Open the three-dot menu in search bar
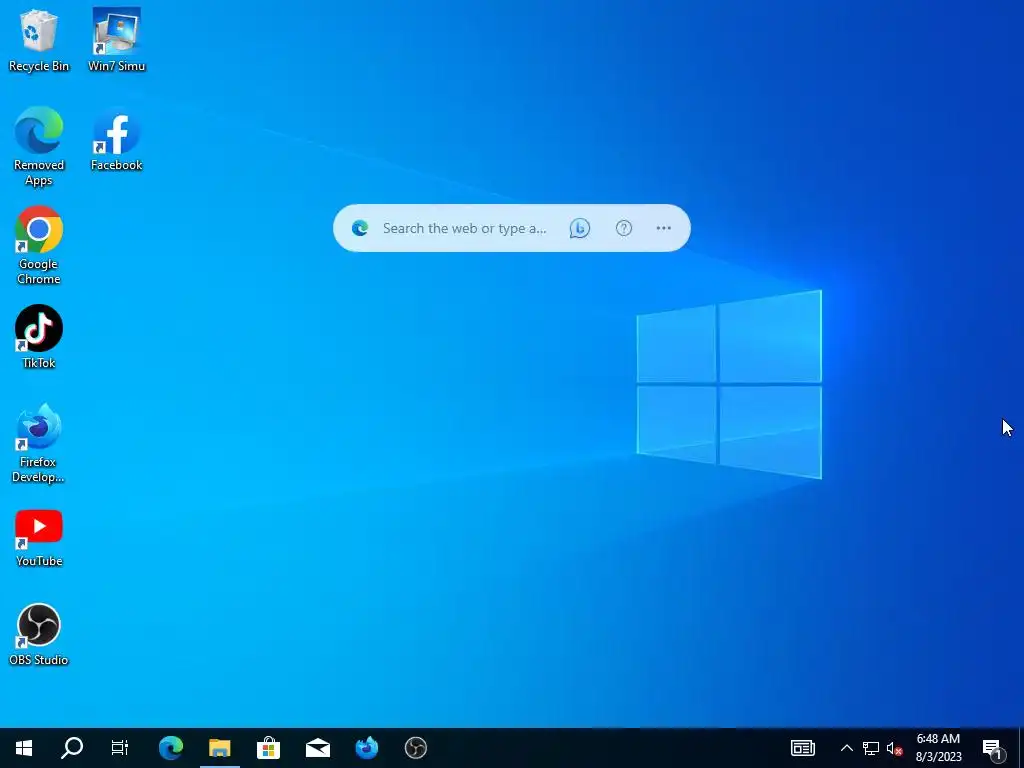The width and height of the screenshot is (1024, 768). [664, 228]
